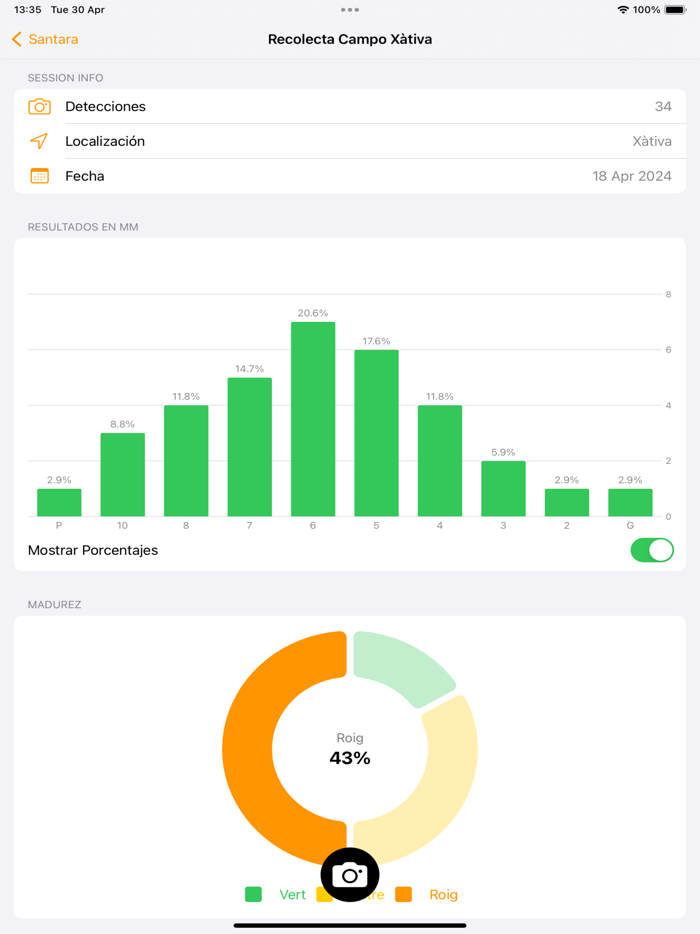700x934 pixels.
Task: Select the bar for category G
Action: point(630,503)
